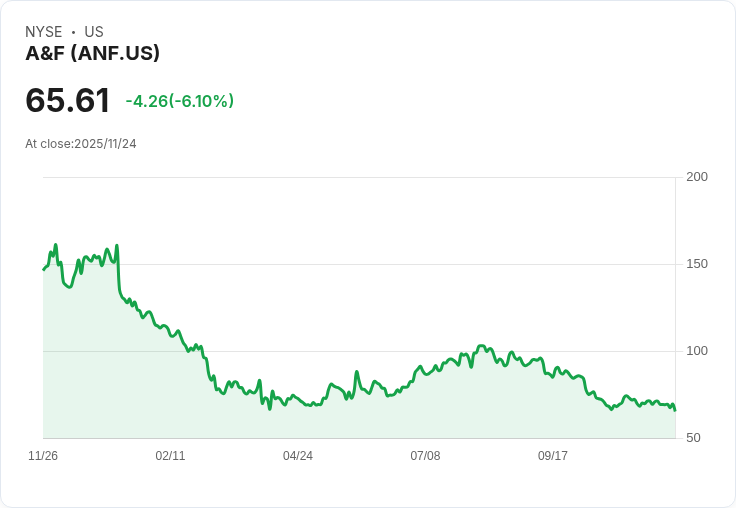The image size is (736, 508).
Task: Click the At close:2025/11/24 date text
Action: pos(81,144)
